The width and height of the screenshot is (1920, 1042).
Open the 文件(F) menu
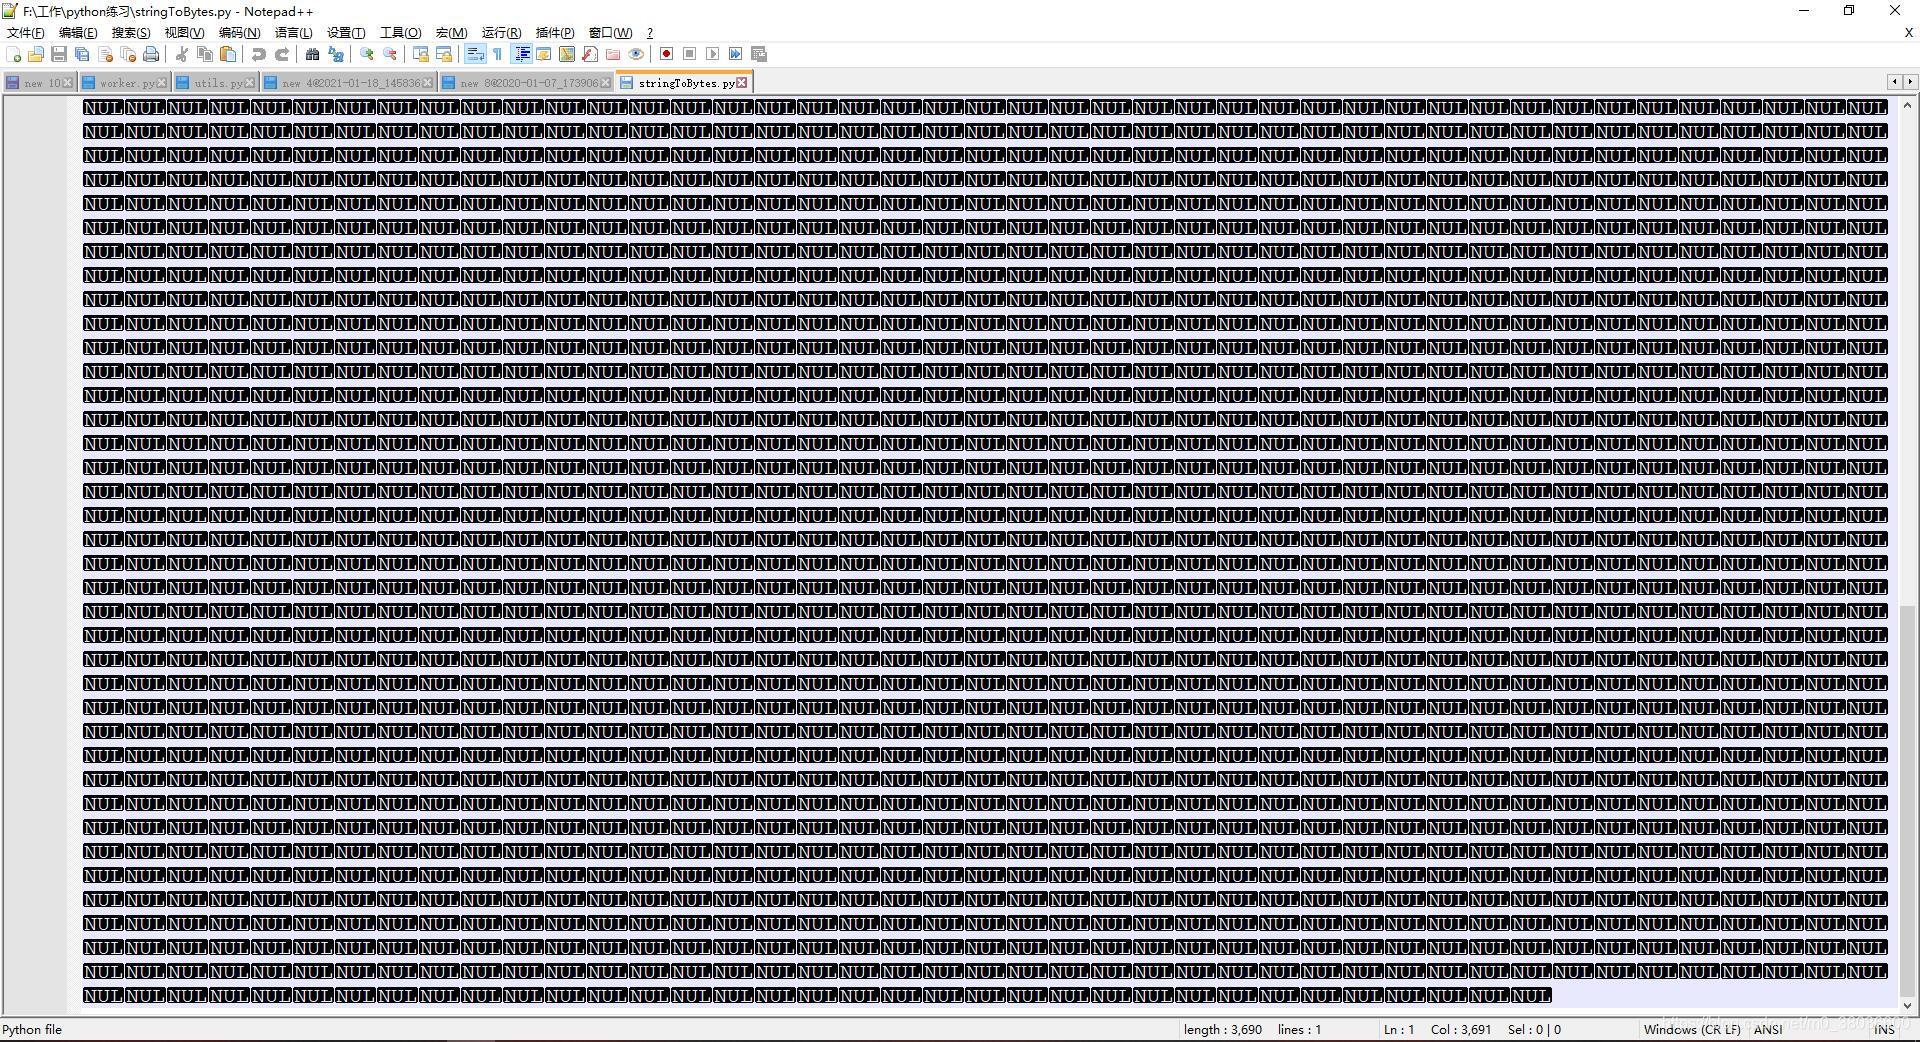coord(26,33)
